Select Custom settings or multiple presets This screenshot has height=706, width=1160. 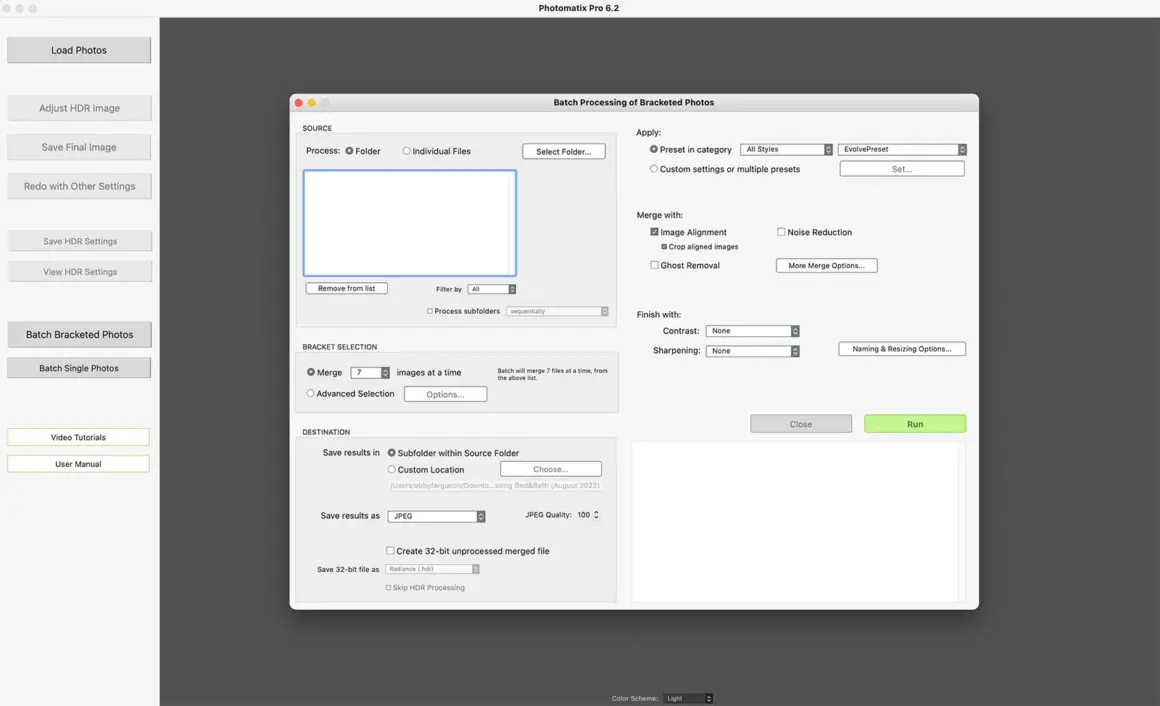pyautogui.click(x=654, y=169)
